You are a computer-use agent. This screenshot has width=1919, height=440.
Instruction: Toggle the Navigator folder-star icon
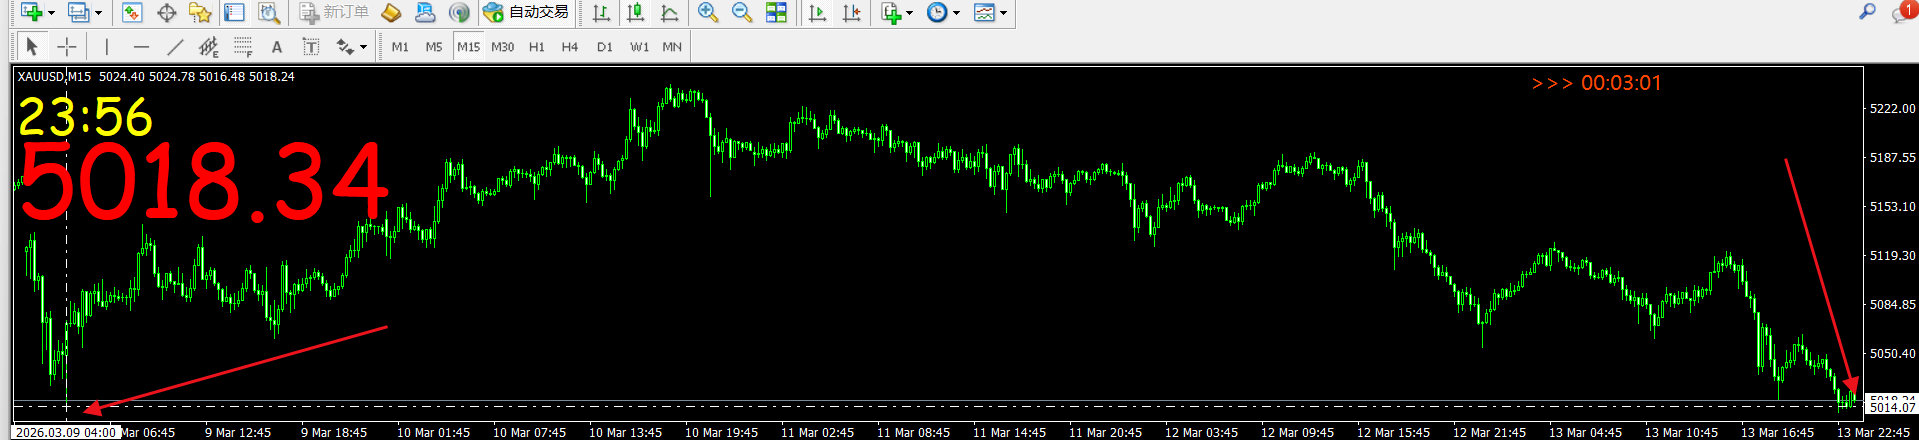pos(200,12)
